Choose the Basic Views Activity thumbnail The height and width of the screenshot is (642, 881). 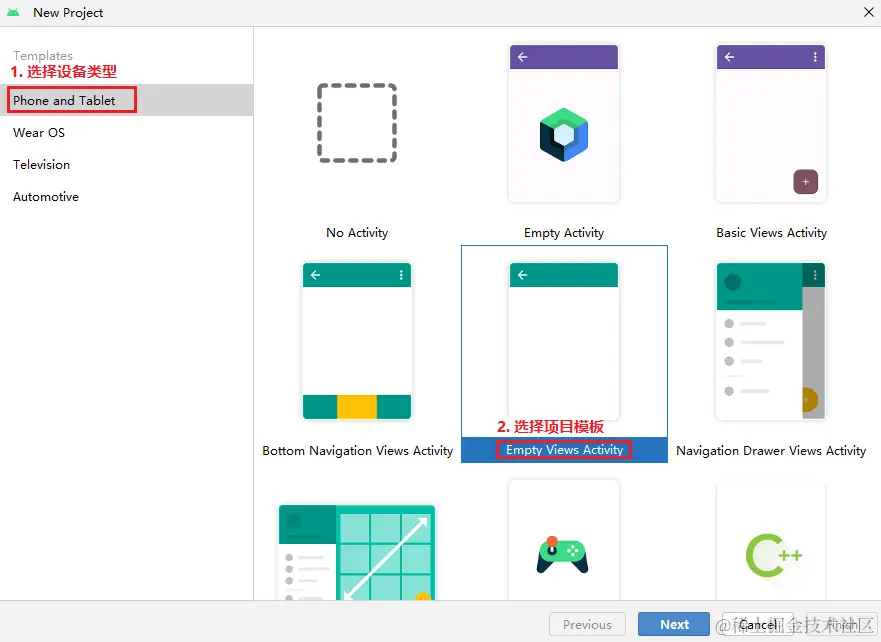[x=770, y=124]
